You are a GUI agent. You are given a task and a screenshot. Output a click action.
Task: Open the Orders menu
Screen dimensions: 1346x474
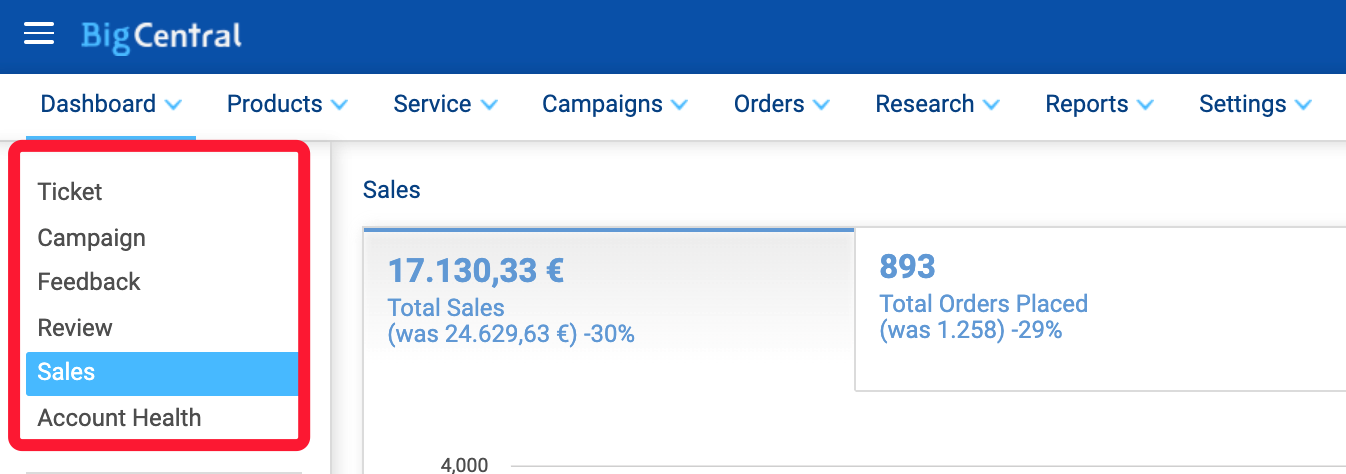(x=781, y=104)
